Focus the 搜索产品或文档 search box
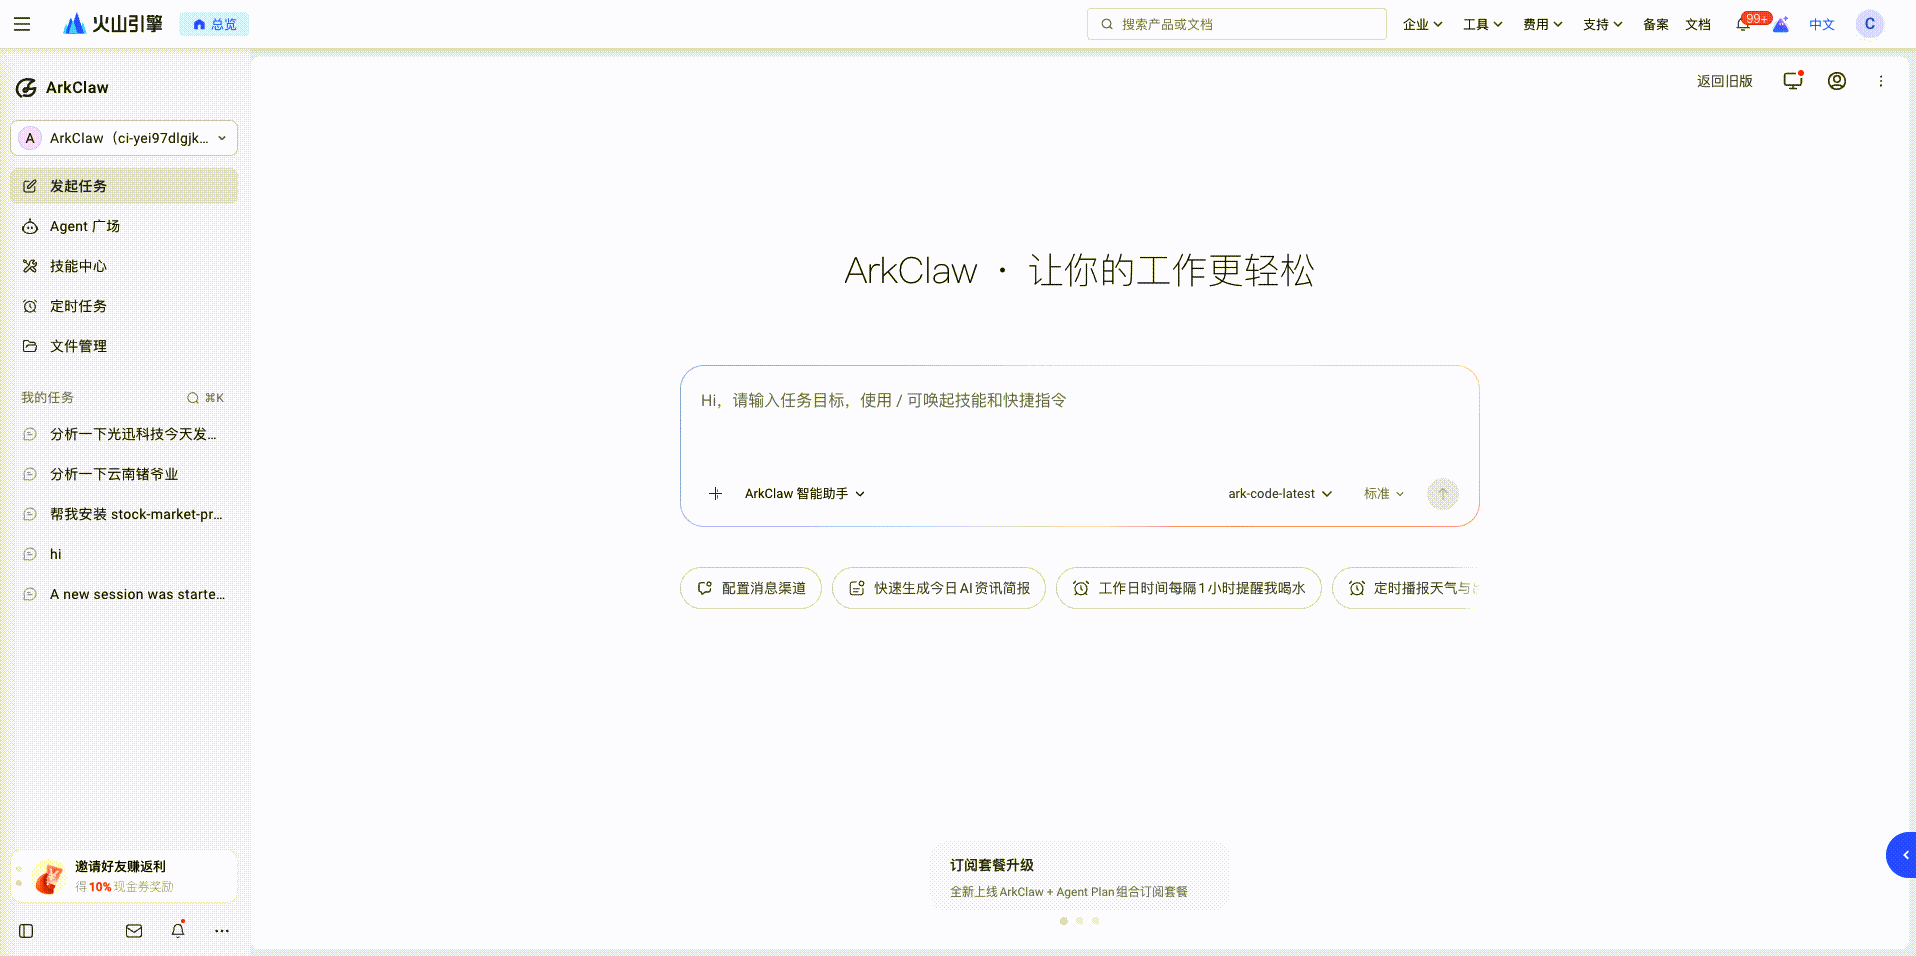Image resolution: width=1916 pixels, height=956 pixels. pyautogui.click(x=1237, y=24)
